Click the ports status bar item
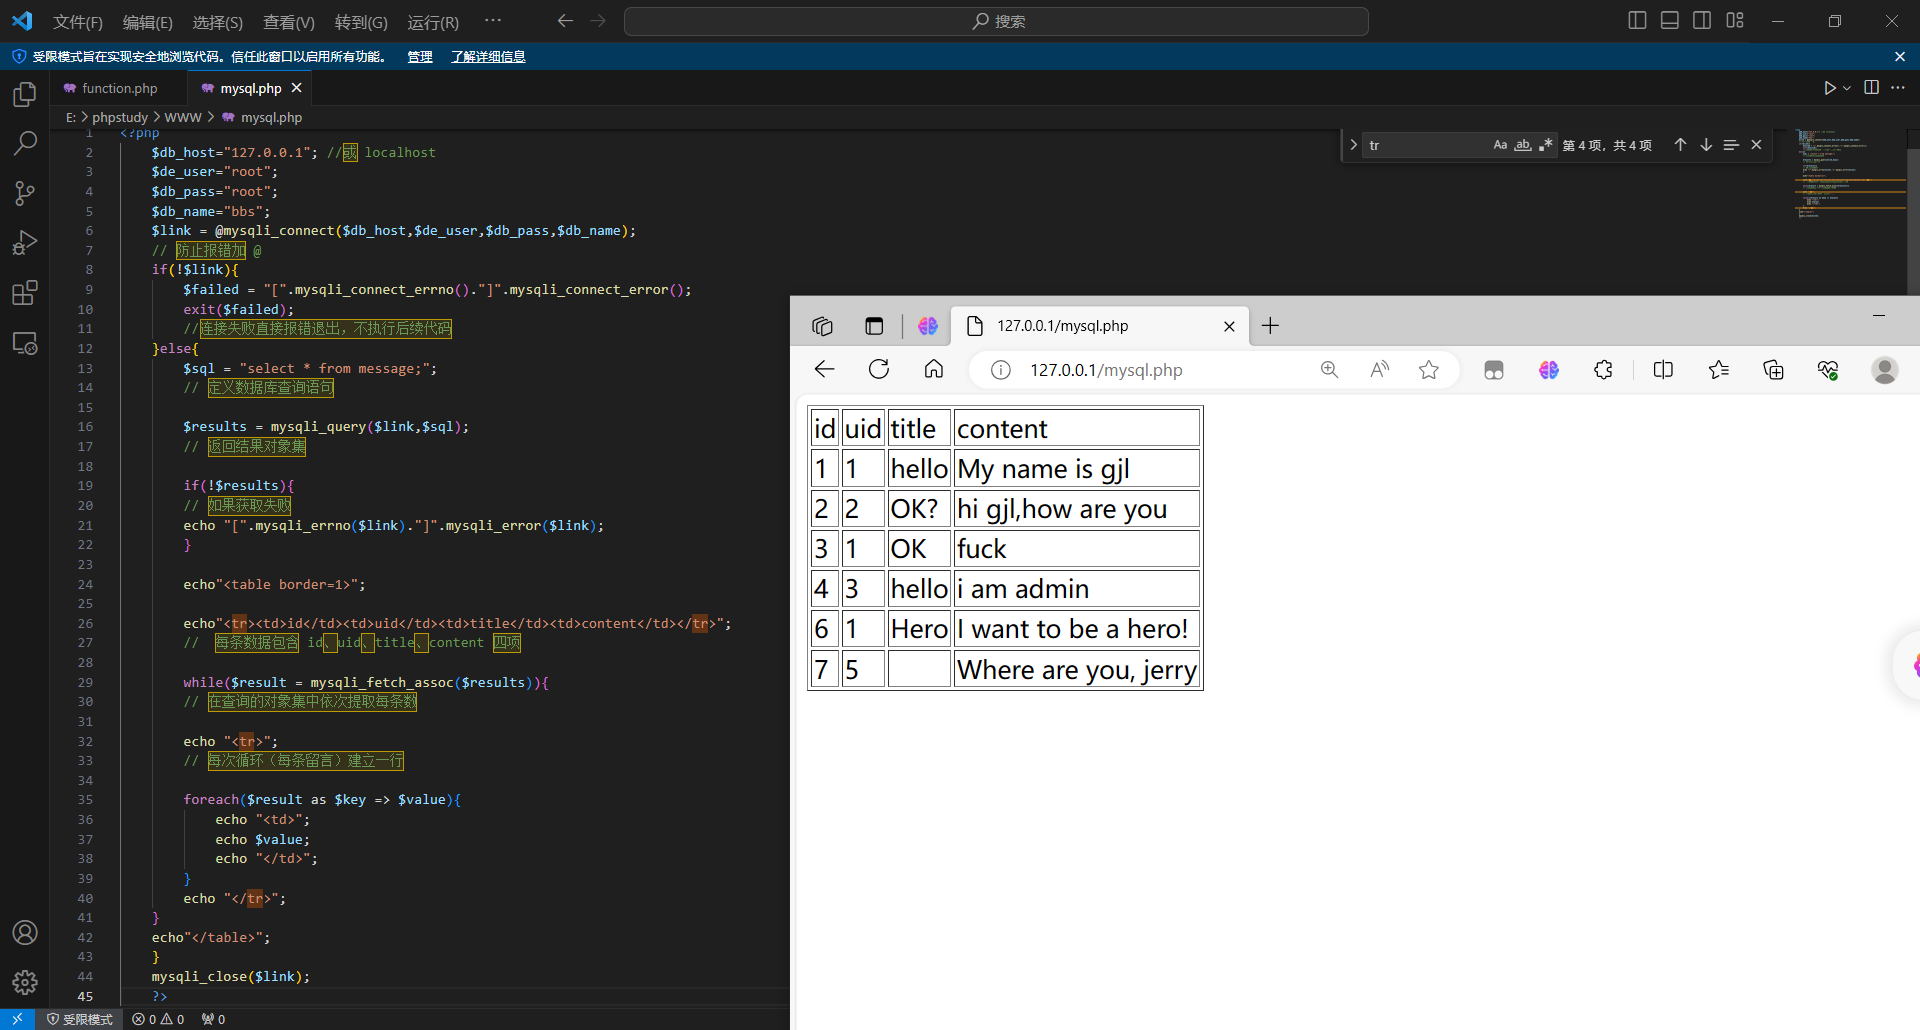This screenshot has height=1030, width=1920. click(213, 1019)
